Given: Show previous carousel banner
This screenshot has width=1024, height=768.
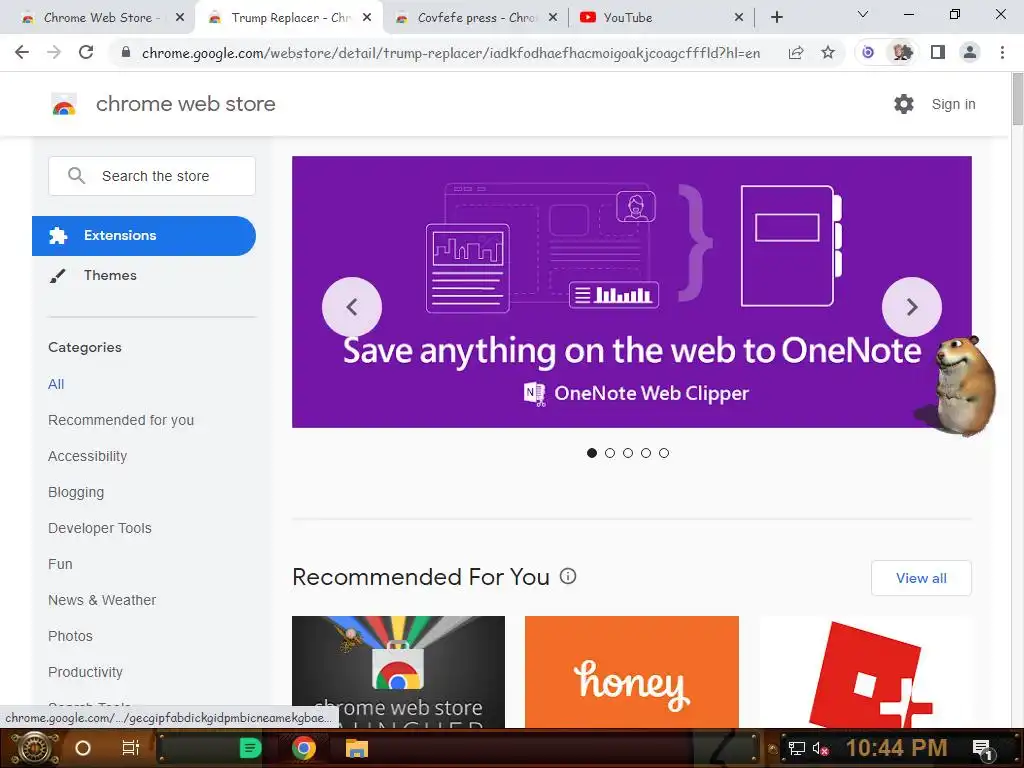Looking at the screenshot, I should (x=352, y=307).
